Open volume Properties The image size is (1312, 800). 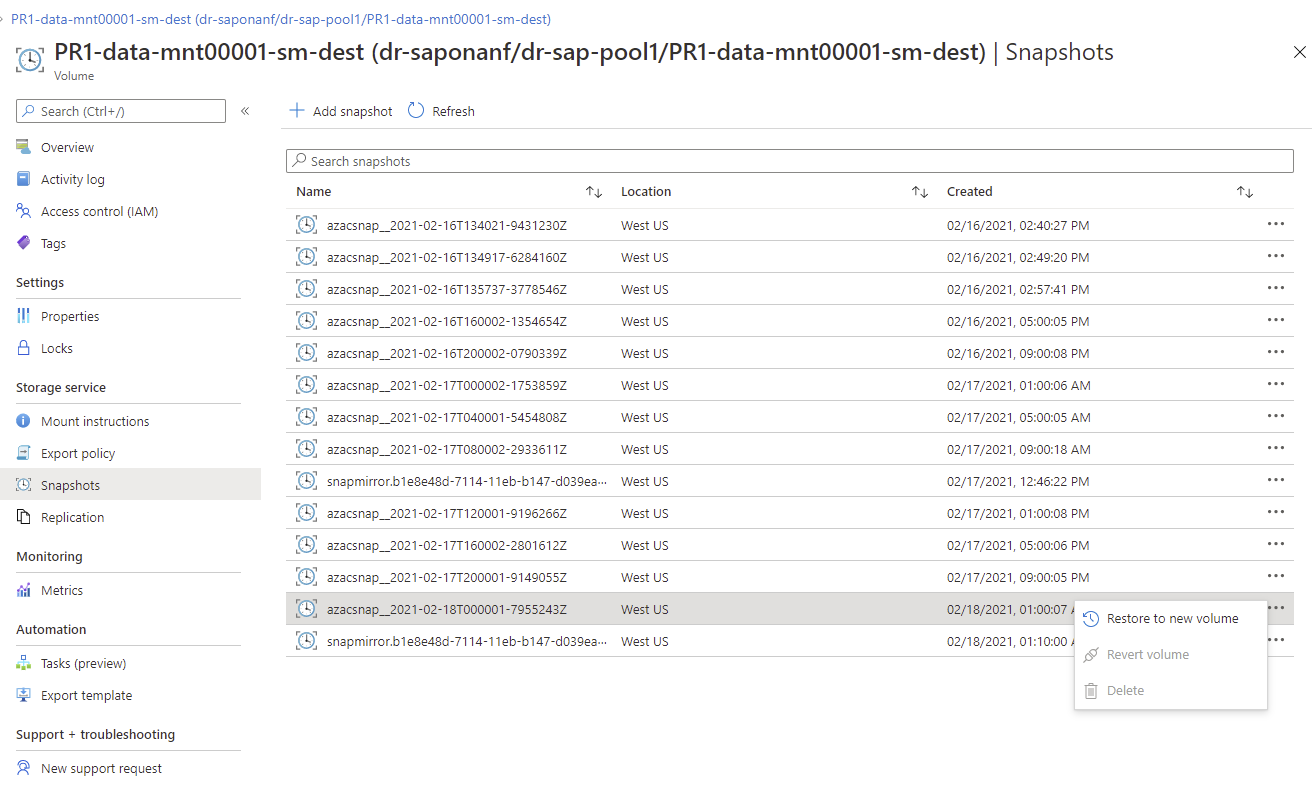[x=70, y=316]
